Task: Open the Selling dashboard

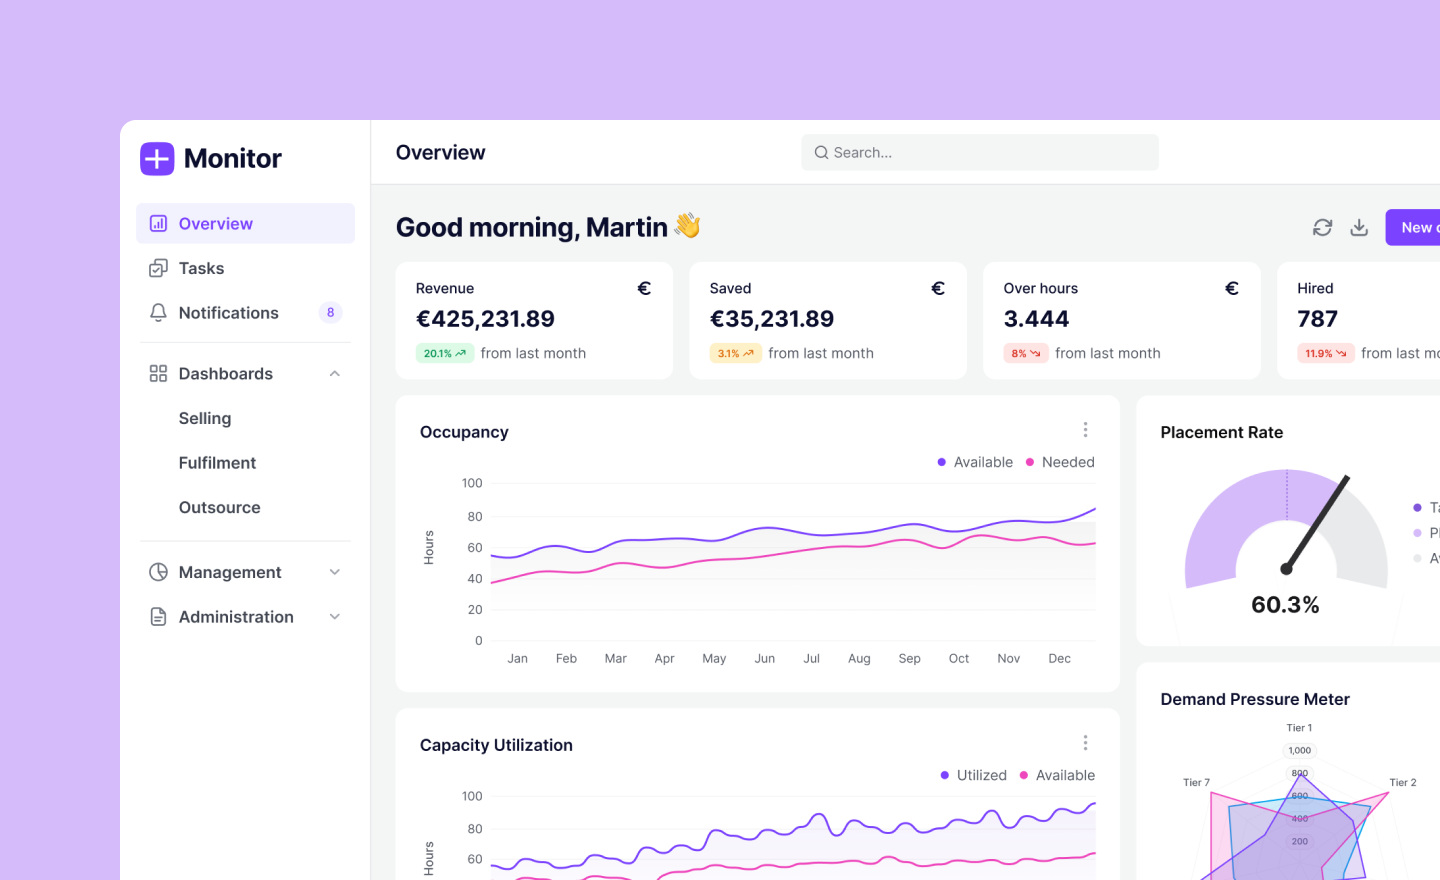Action: pos(205,418)
